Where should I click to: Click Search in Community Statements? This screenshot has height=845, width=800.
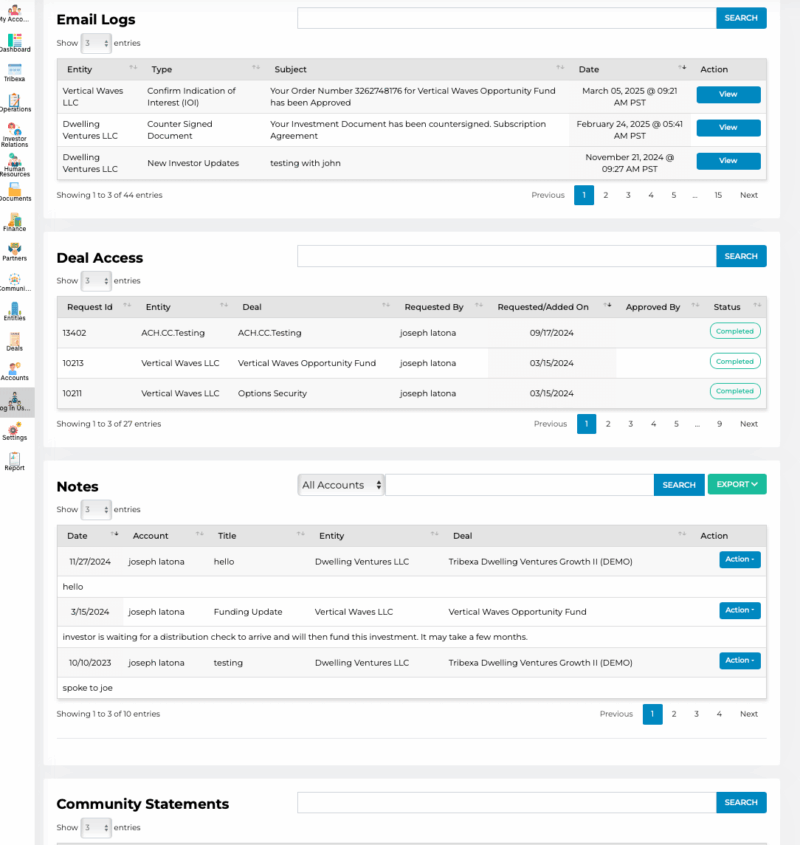(x=741, y=802)
